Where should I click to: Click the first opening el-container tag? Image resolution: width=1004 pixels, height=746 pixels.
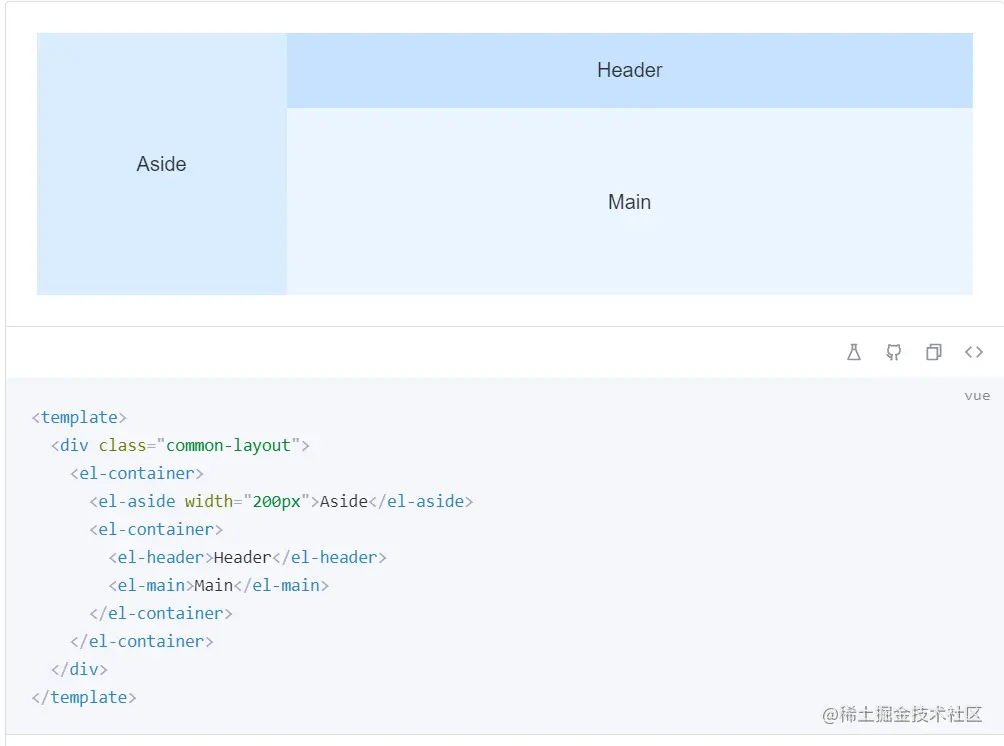point(137,473)
